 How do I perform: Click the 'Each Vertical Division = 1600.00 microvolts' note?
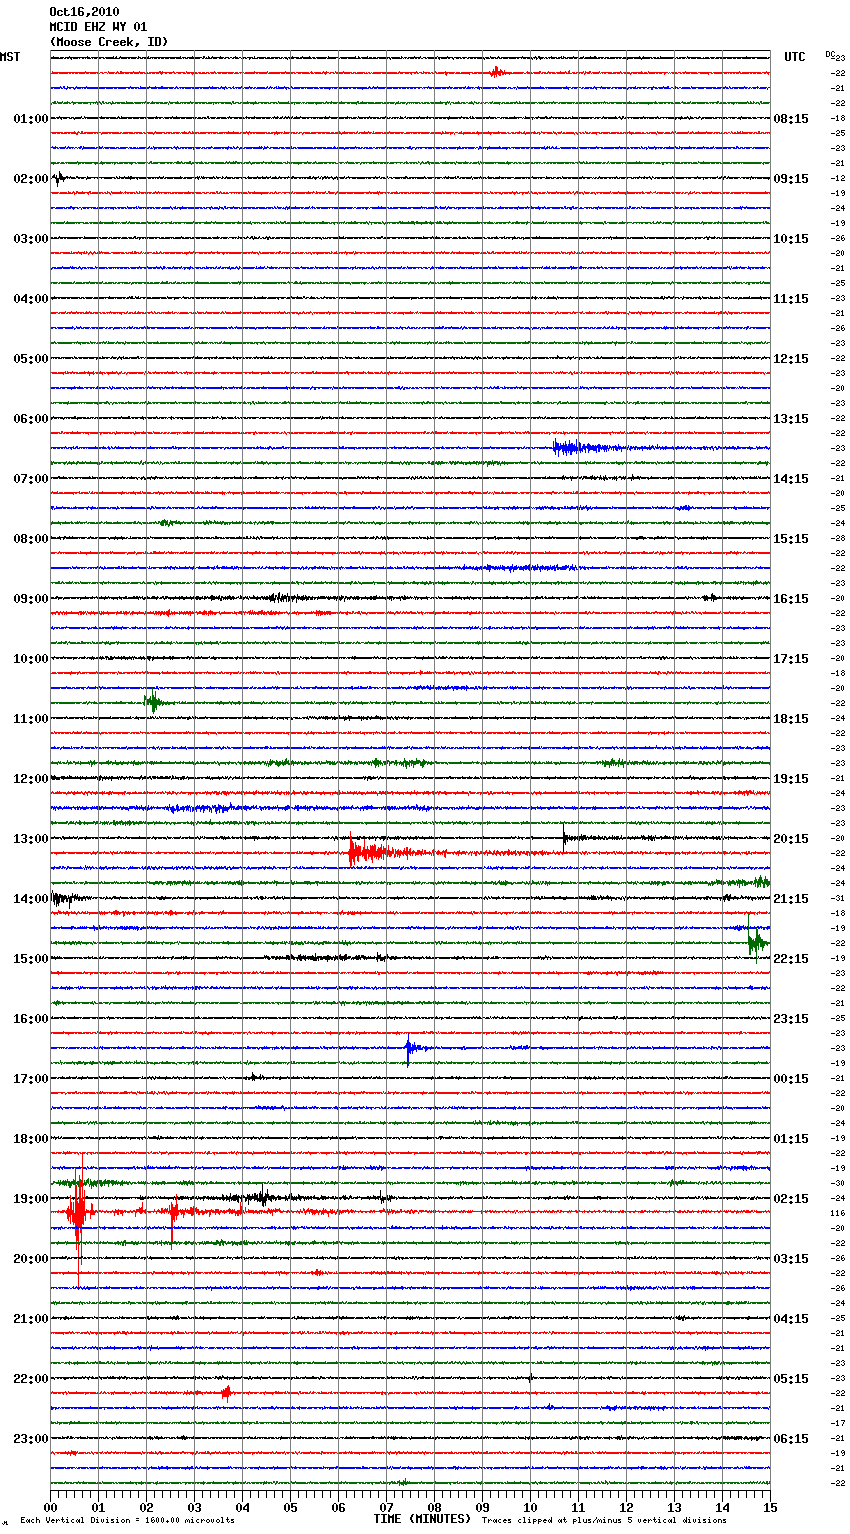click(x=127, y=1520)
